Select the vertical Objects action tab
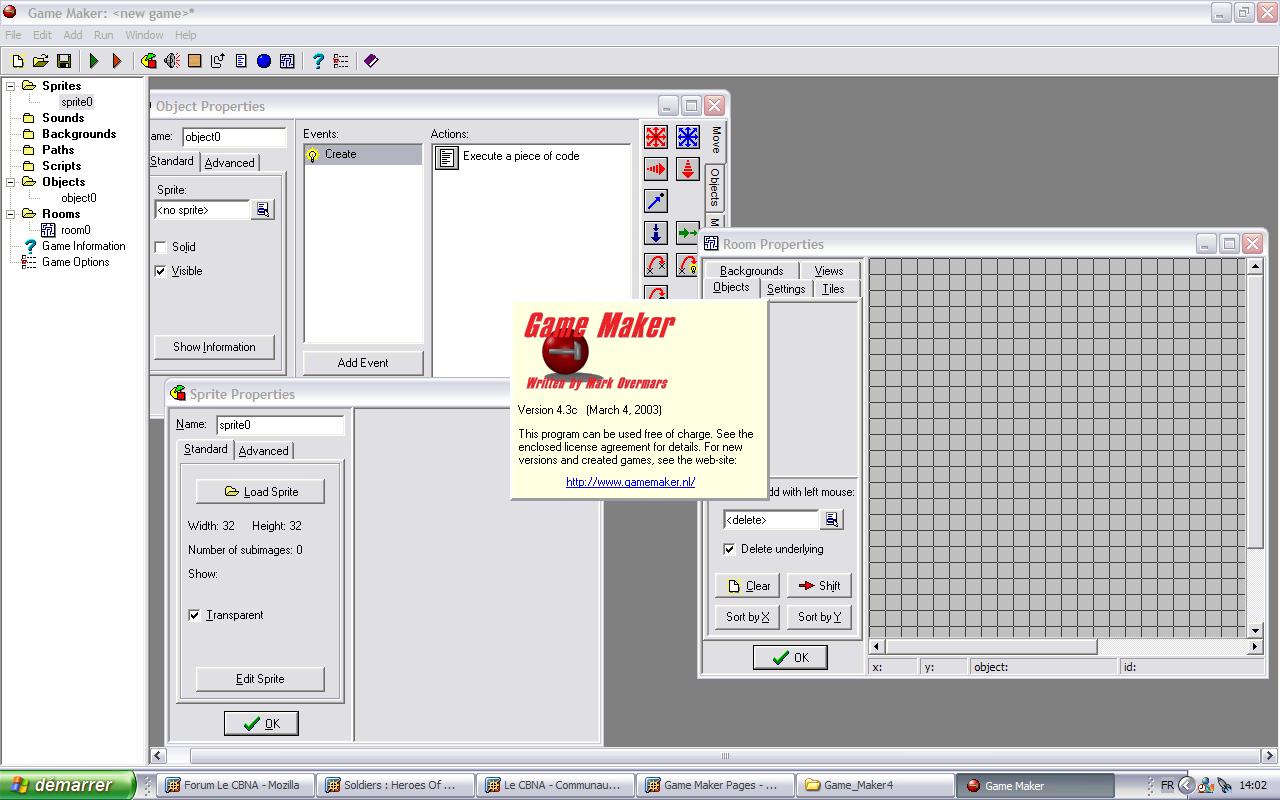The height and width of the screenshot is (800, 1280). click(x=715, y=187)
